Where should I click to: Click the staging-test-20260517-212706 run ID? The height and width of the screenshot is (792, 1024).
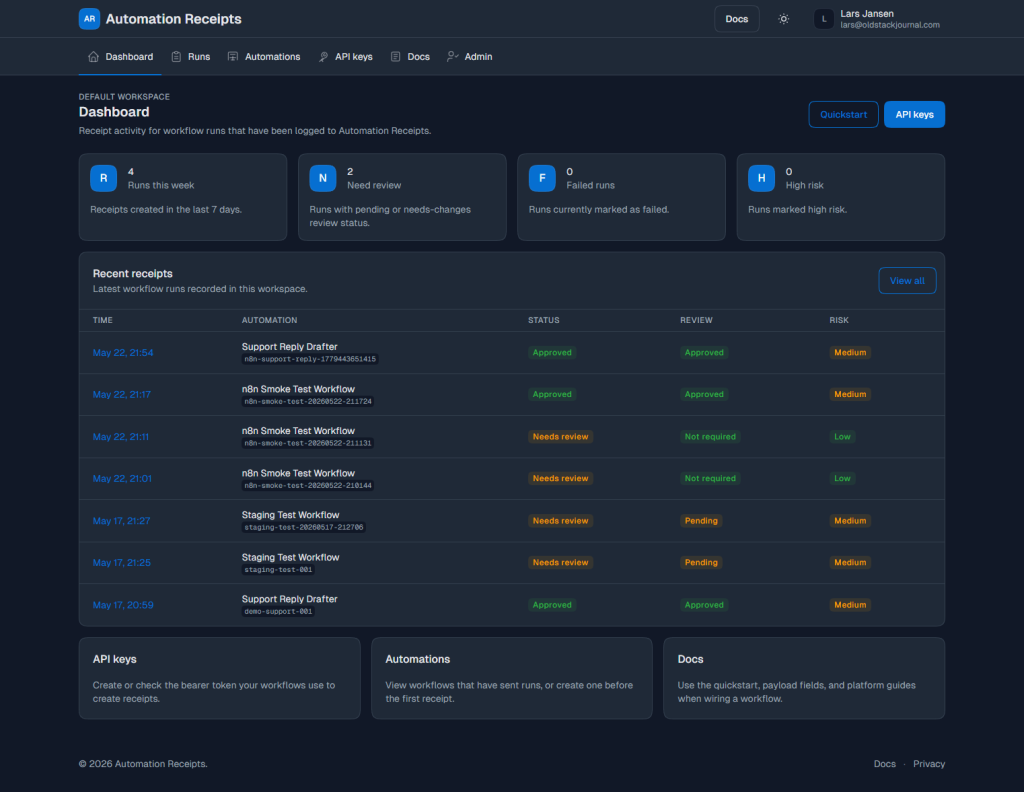click(x=304, y=528)
